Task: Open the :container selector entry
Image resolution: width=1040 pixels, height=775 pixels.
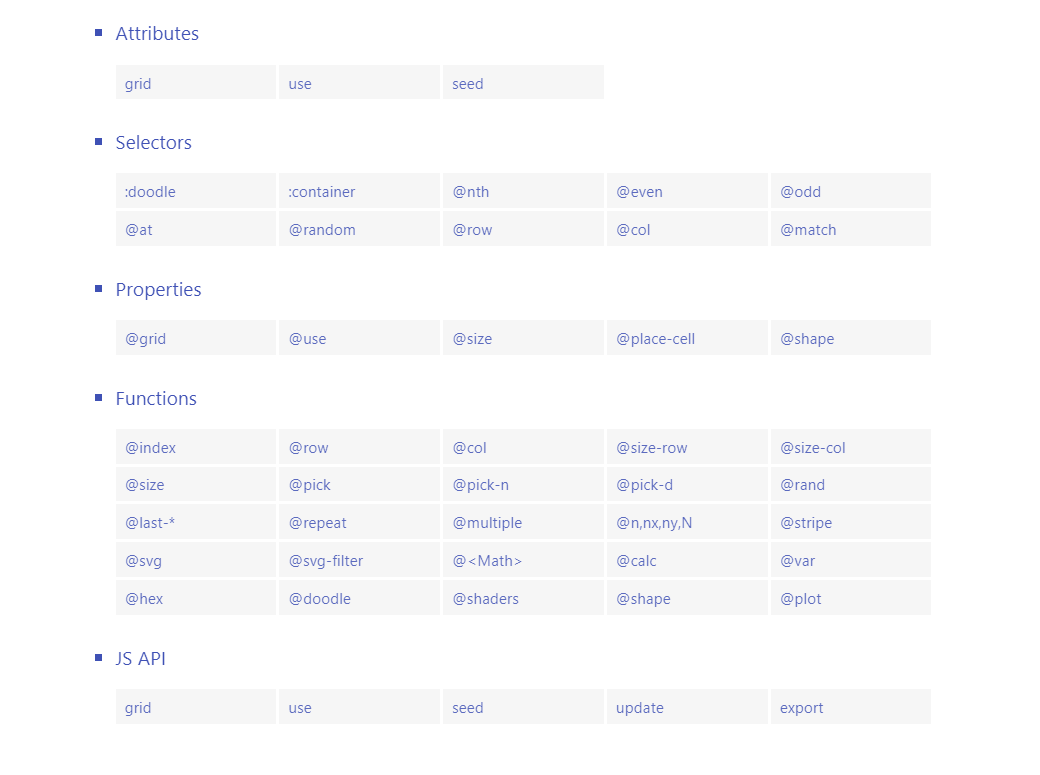Action: [359, 190]
